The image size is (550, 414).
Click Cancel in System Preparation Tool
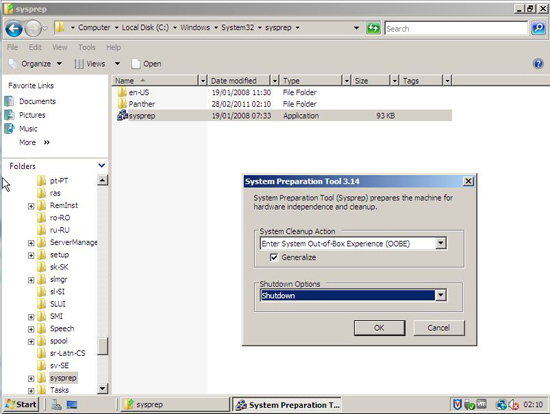pyautogui.click(x=438, y=328)
